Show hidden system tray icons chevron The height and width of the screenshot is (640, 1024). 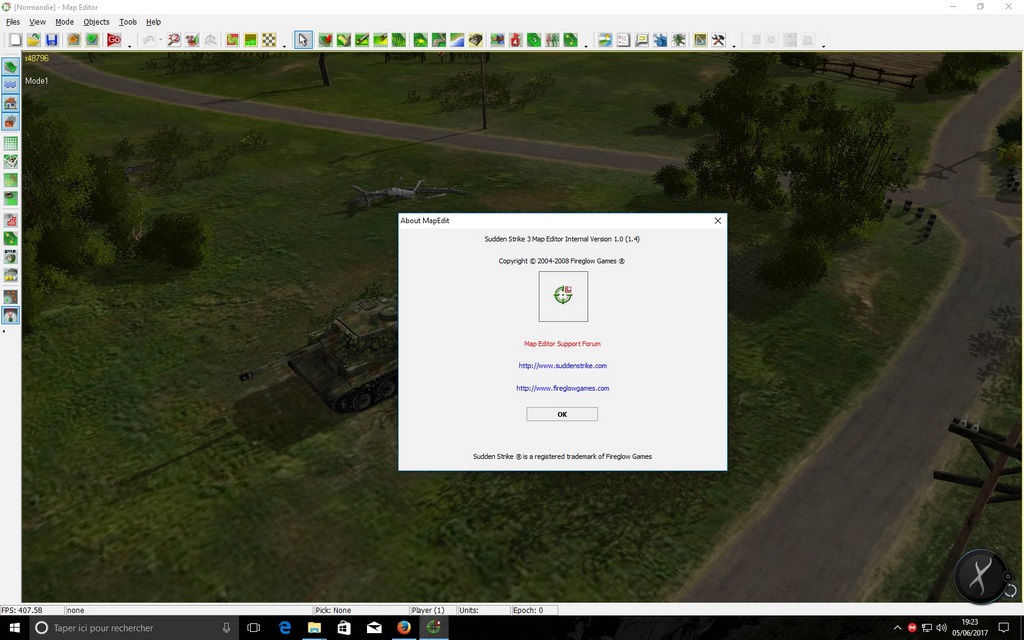click(x=897, y=628)
